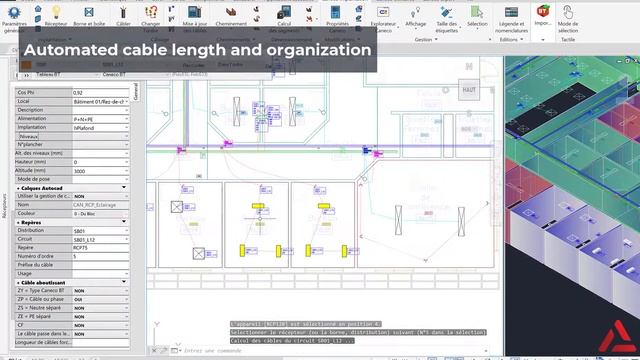Click the Import BT icon
Image resolution: width=640 pixels, height=360 pixels.
click(543, 11)
